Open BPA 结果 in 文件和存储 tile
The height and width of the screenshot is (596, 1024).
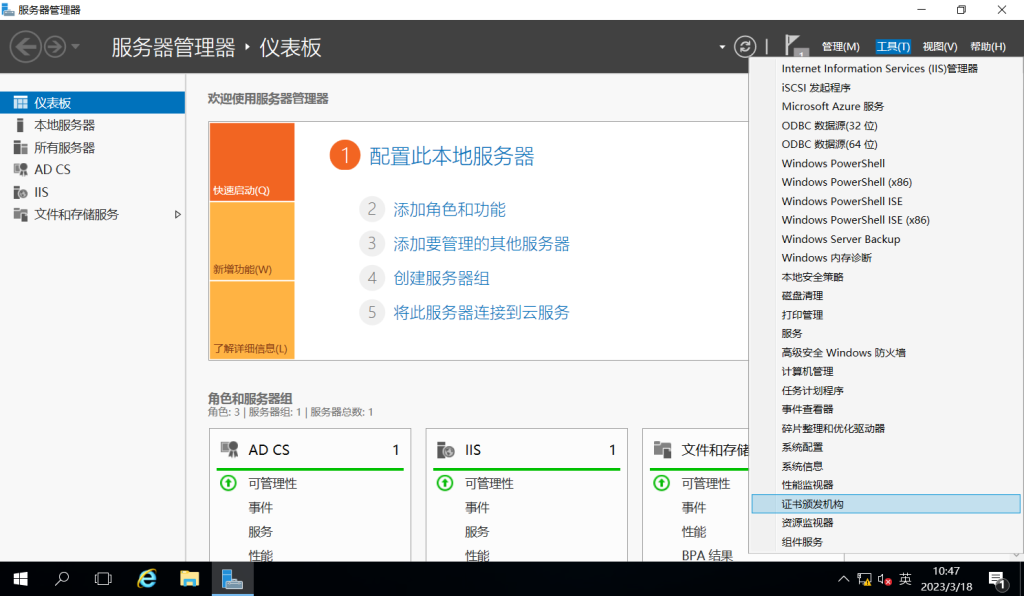pos(707,556)
